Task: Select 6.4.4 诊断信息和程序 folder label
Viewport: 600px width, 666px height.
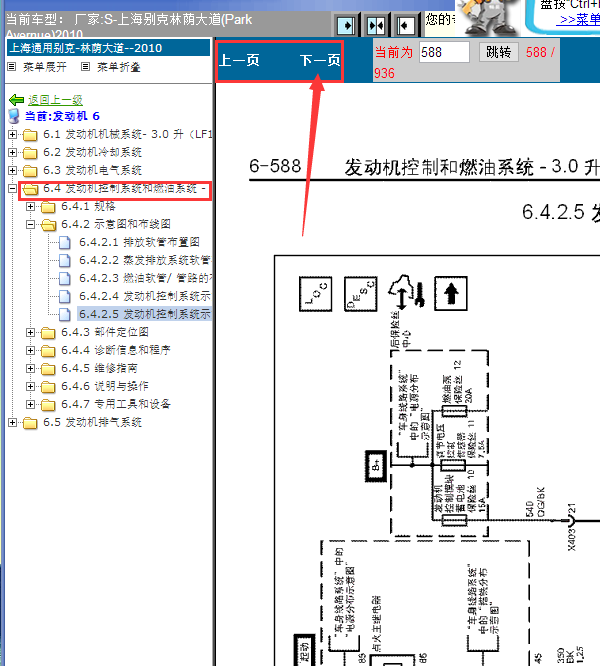Action: pos(116,350)
